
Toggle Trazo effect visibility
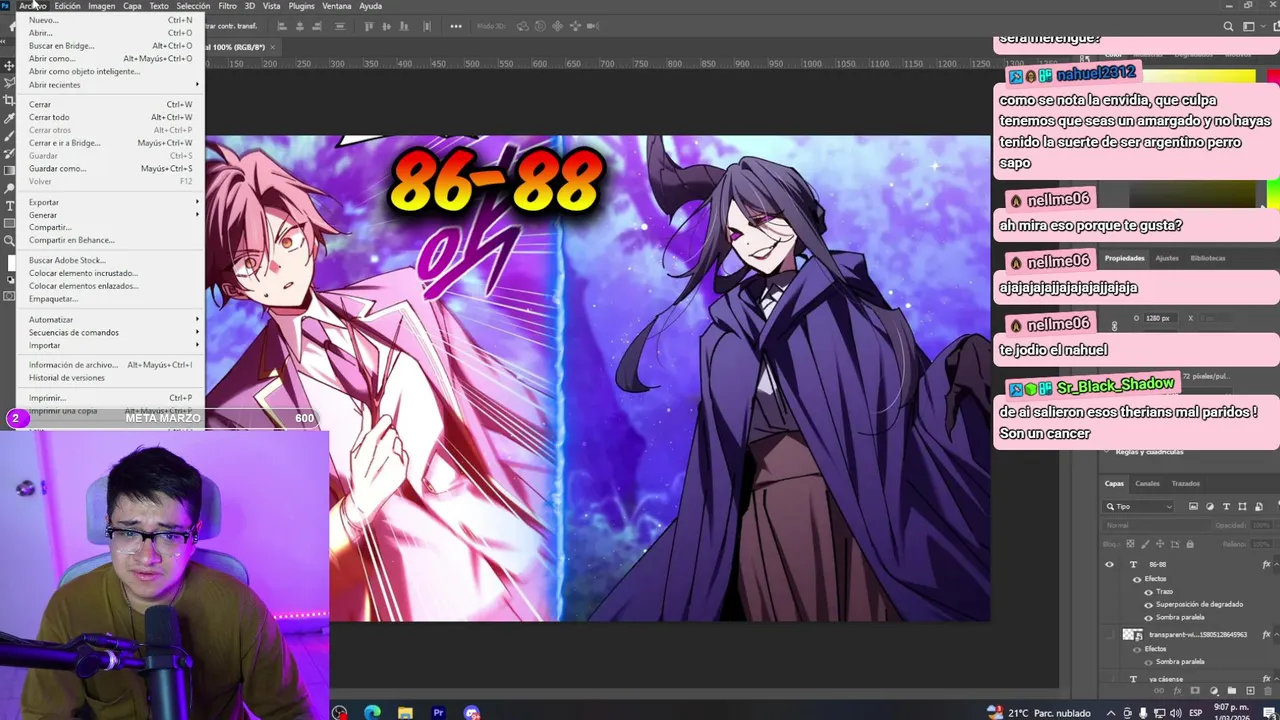point(1148,592)
